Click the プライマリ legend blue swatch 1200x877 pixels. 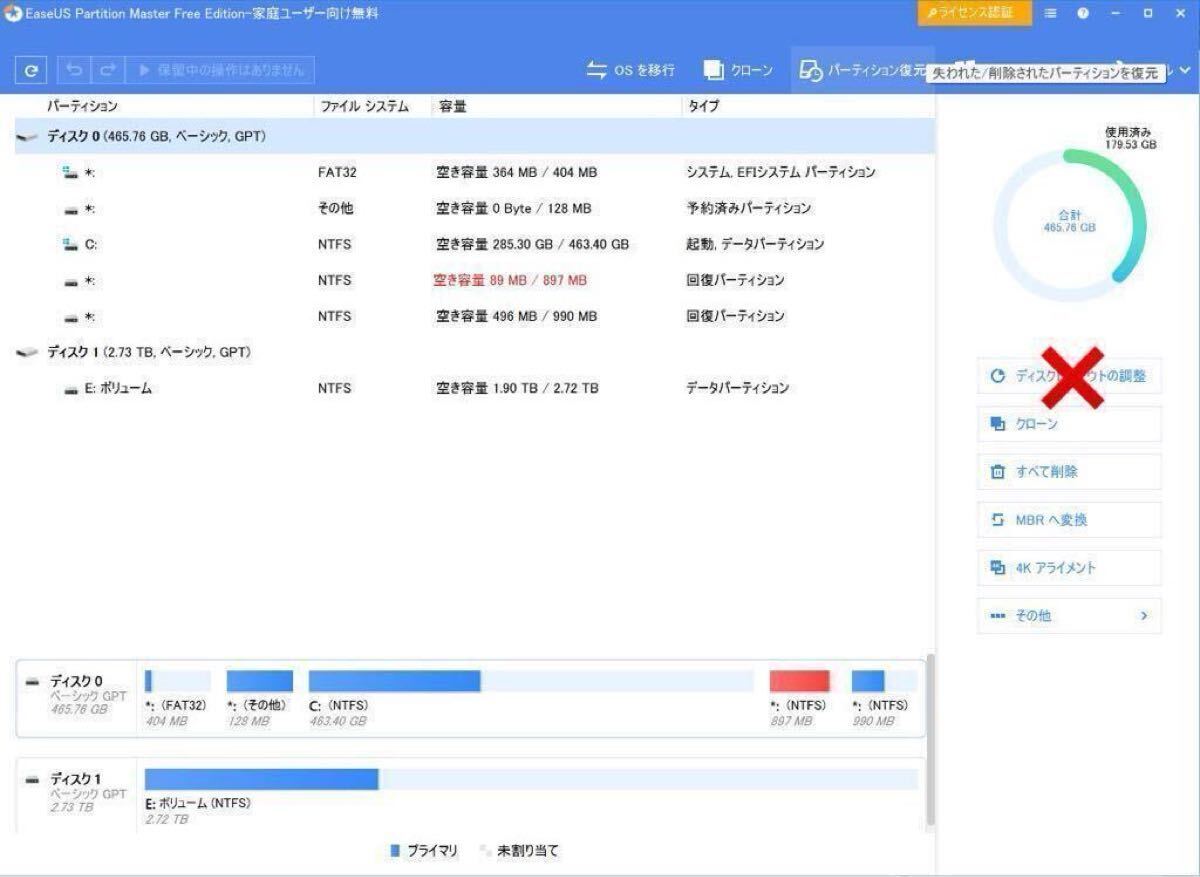[x=395, y=851]
